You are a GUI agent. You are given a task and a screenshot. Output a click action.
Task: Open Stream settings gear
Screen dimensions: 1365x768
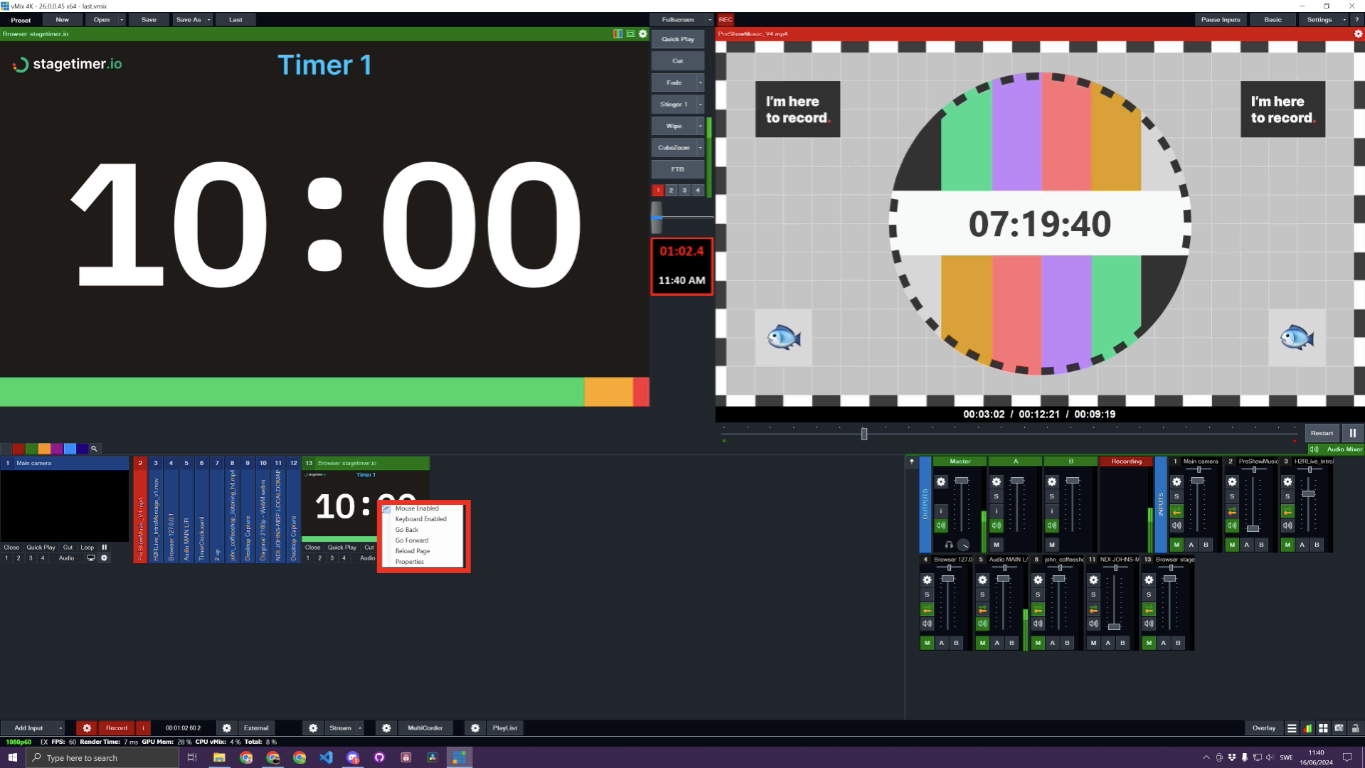[313, 728]
